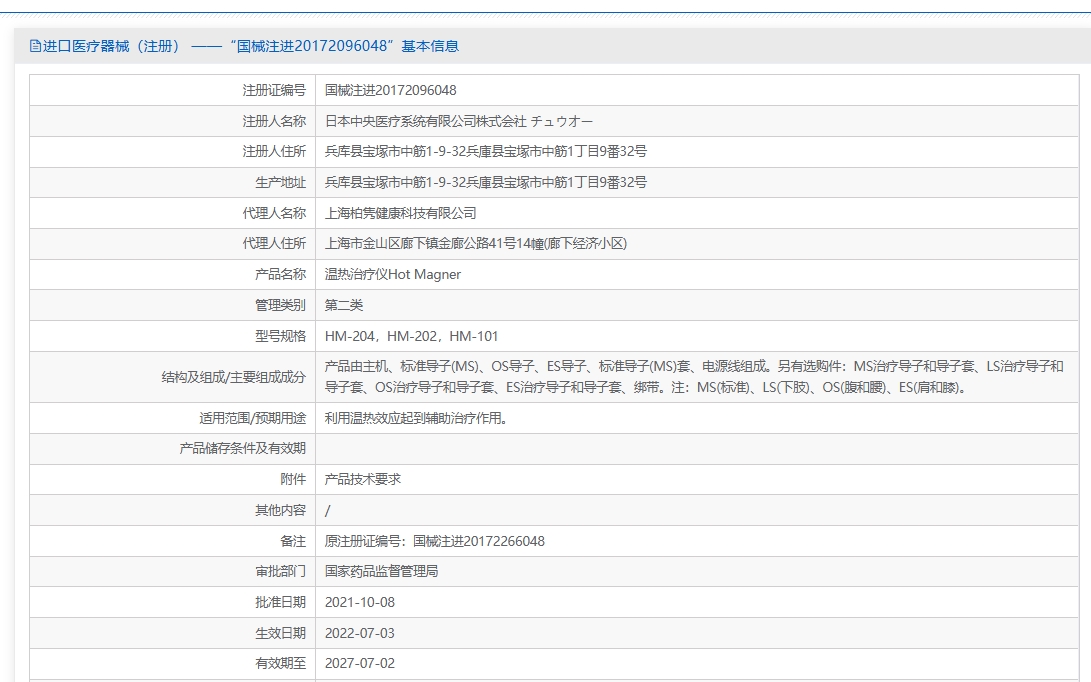
Task: Click the 结构及组成/主要组成成分 label
Action: pyautogui.click(x=234, y=377)
